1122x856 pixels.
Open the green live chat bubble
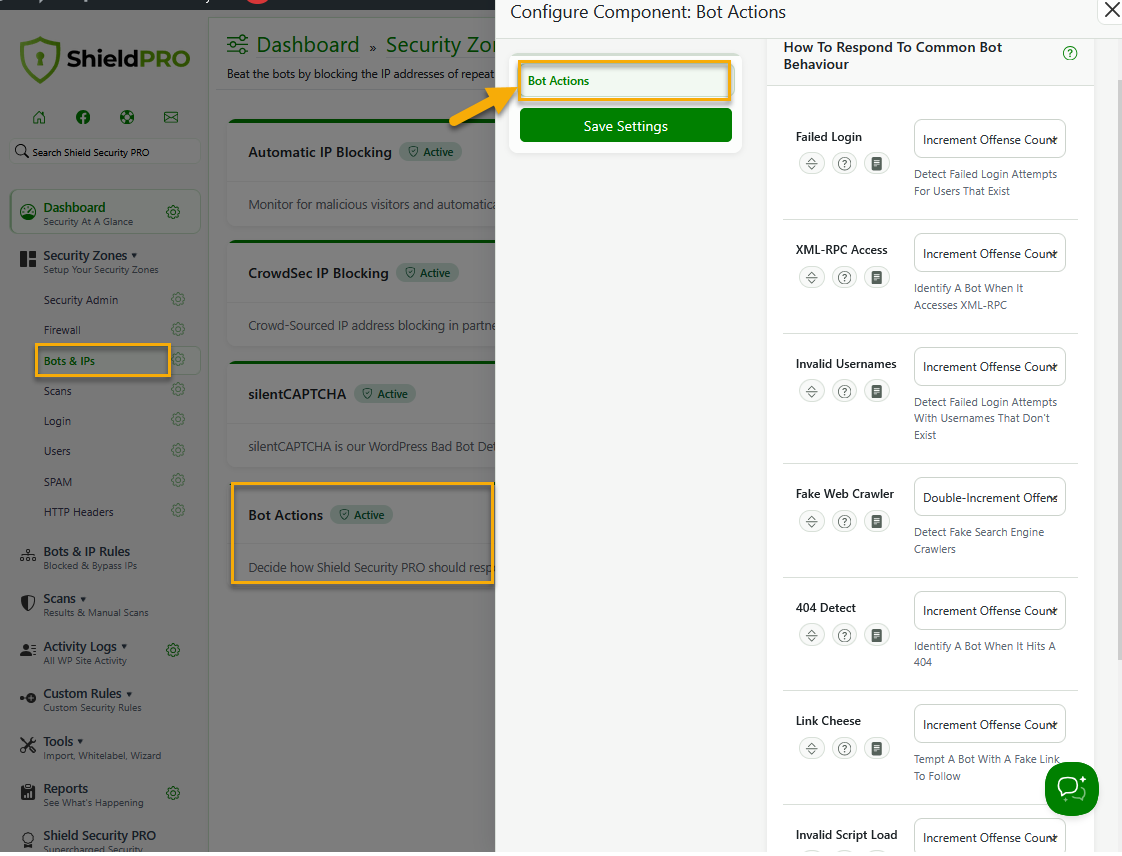(x=1071, y=789)
